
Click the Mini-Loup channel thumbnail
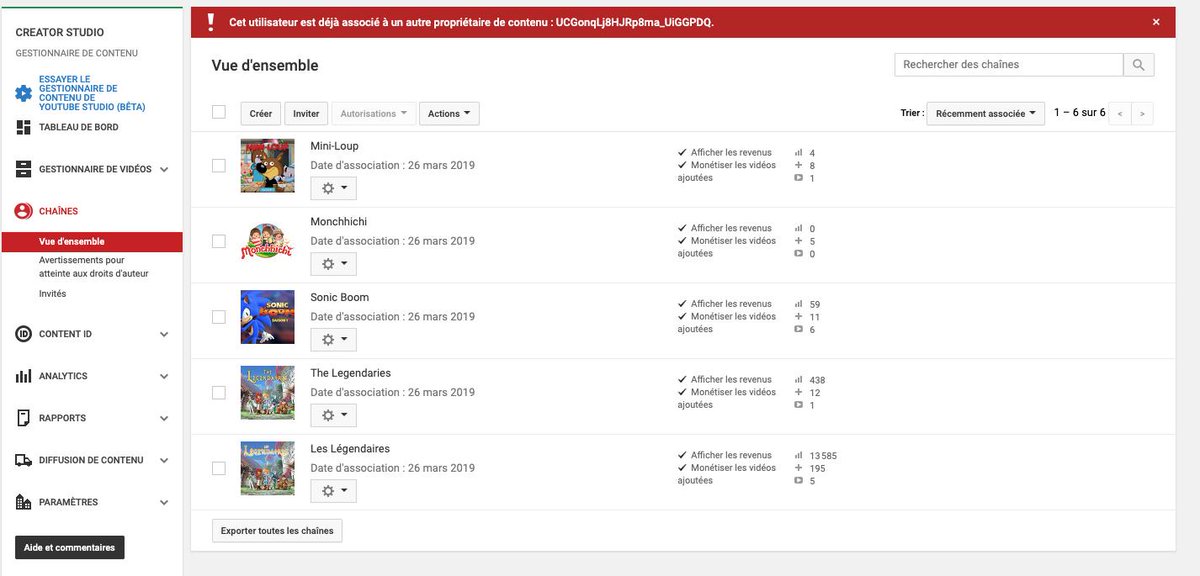268,166
